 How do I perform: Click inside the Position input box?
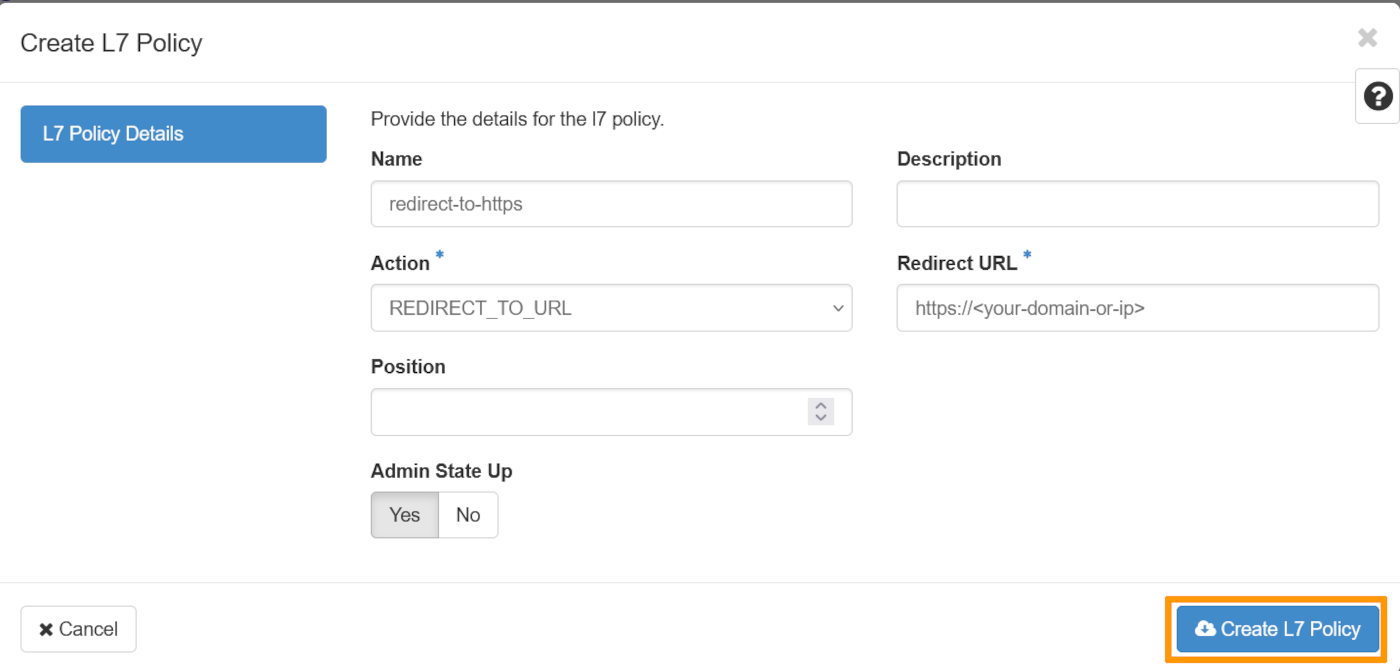point(590,411)
